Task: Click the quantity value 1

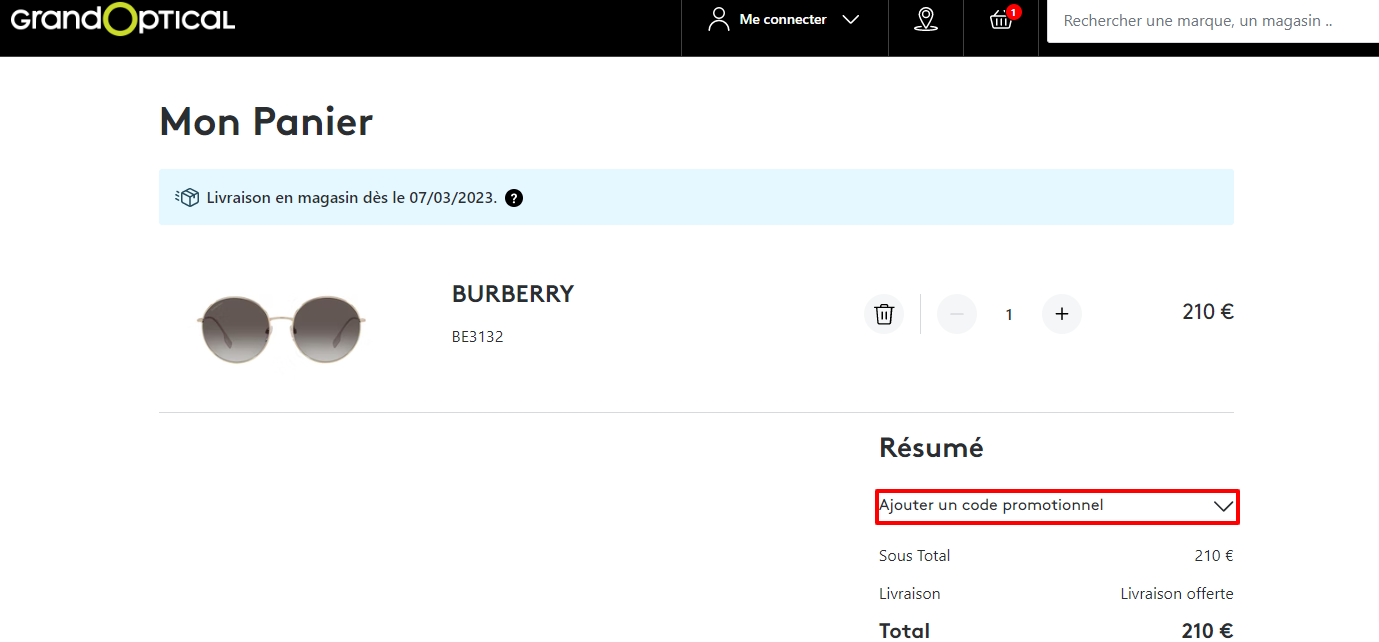Action: click(x=1009, y=315)
